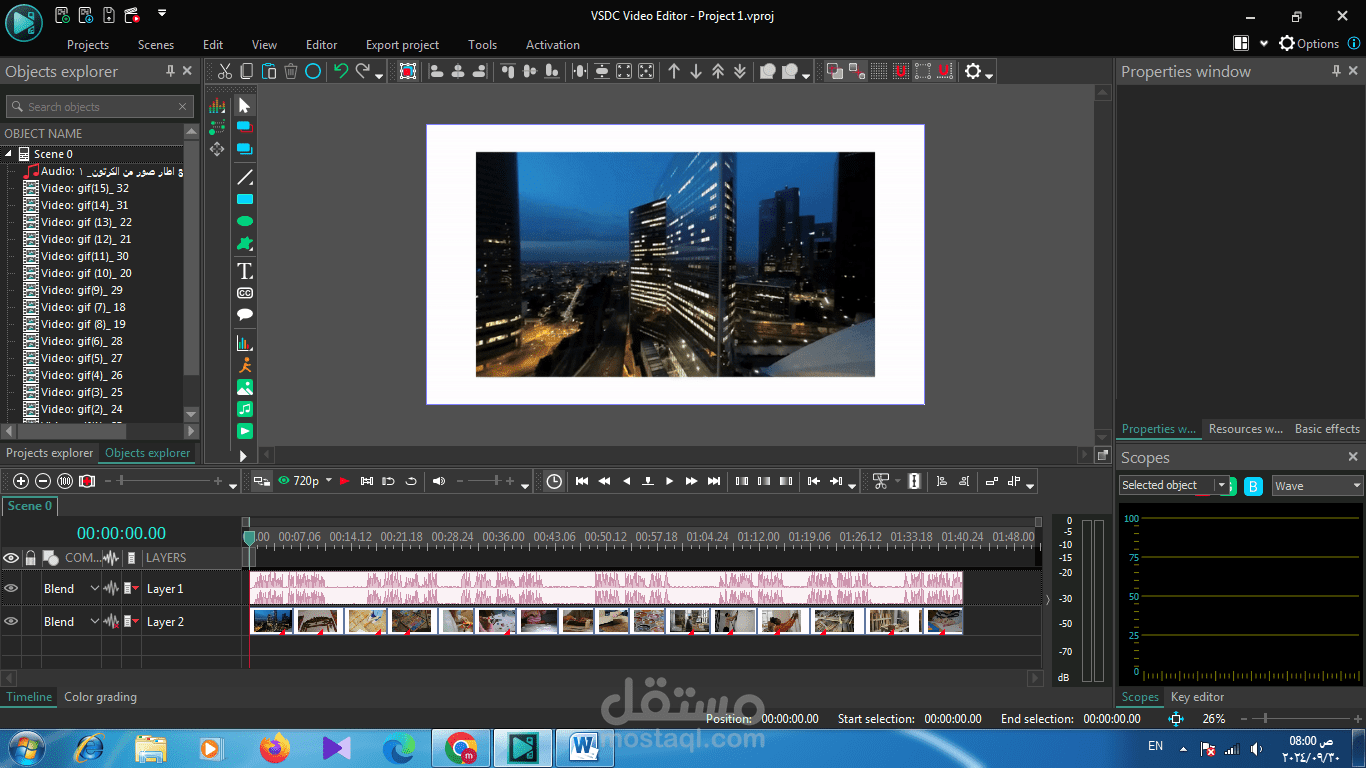This screenshot has height=768, width=1366.
Task: Toggle the grid display button
Action: 879,71
